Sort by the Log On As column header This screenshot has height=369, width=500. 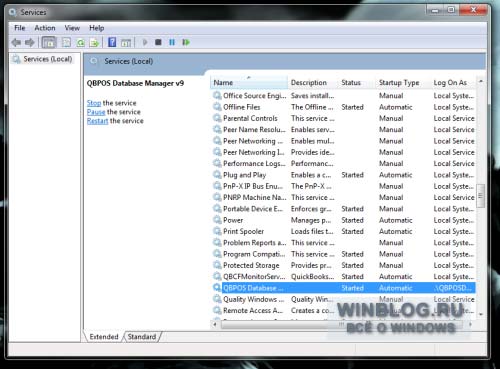(x=453, y=82)
